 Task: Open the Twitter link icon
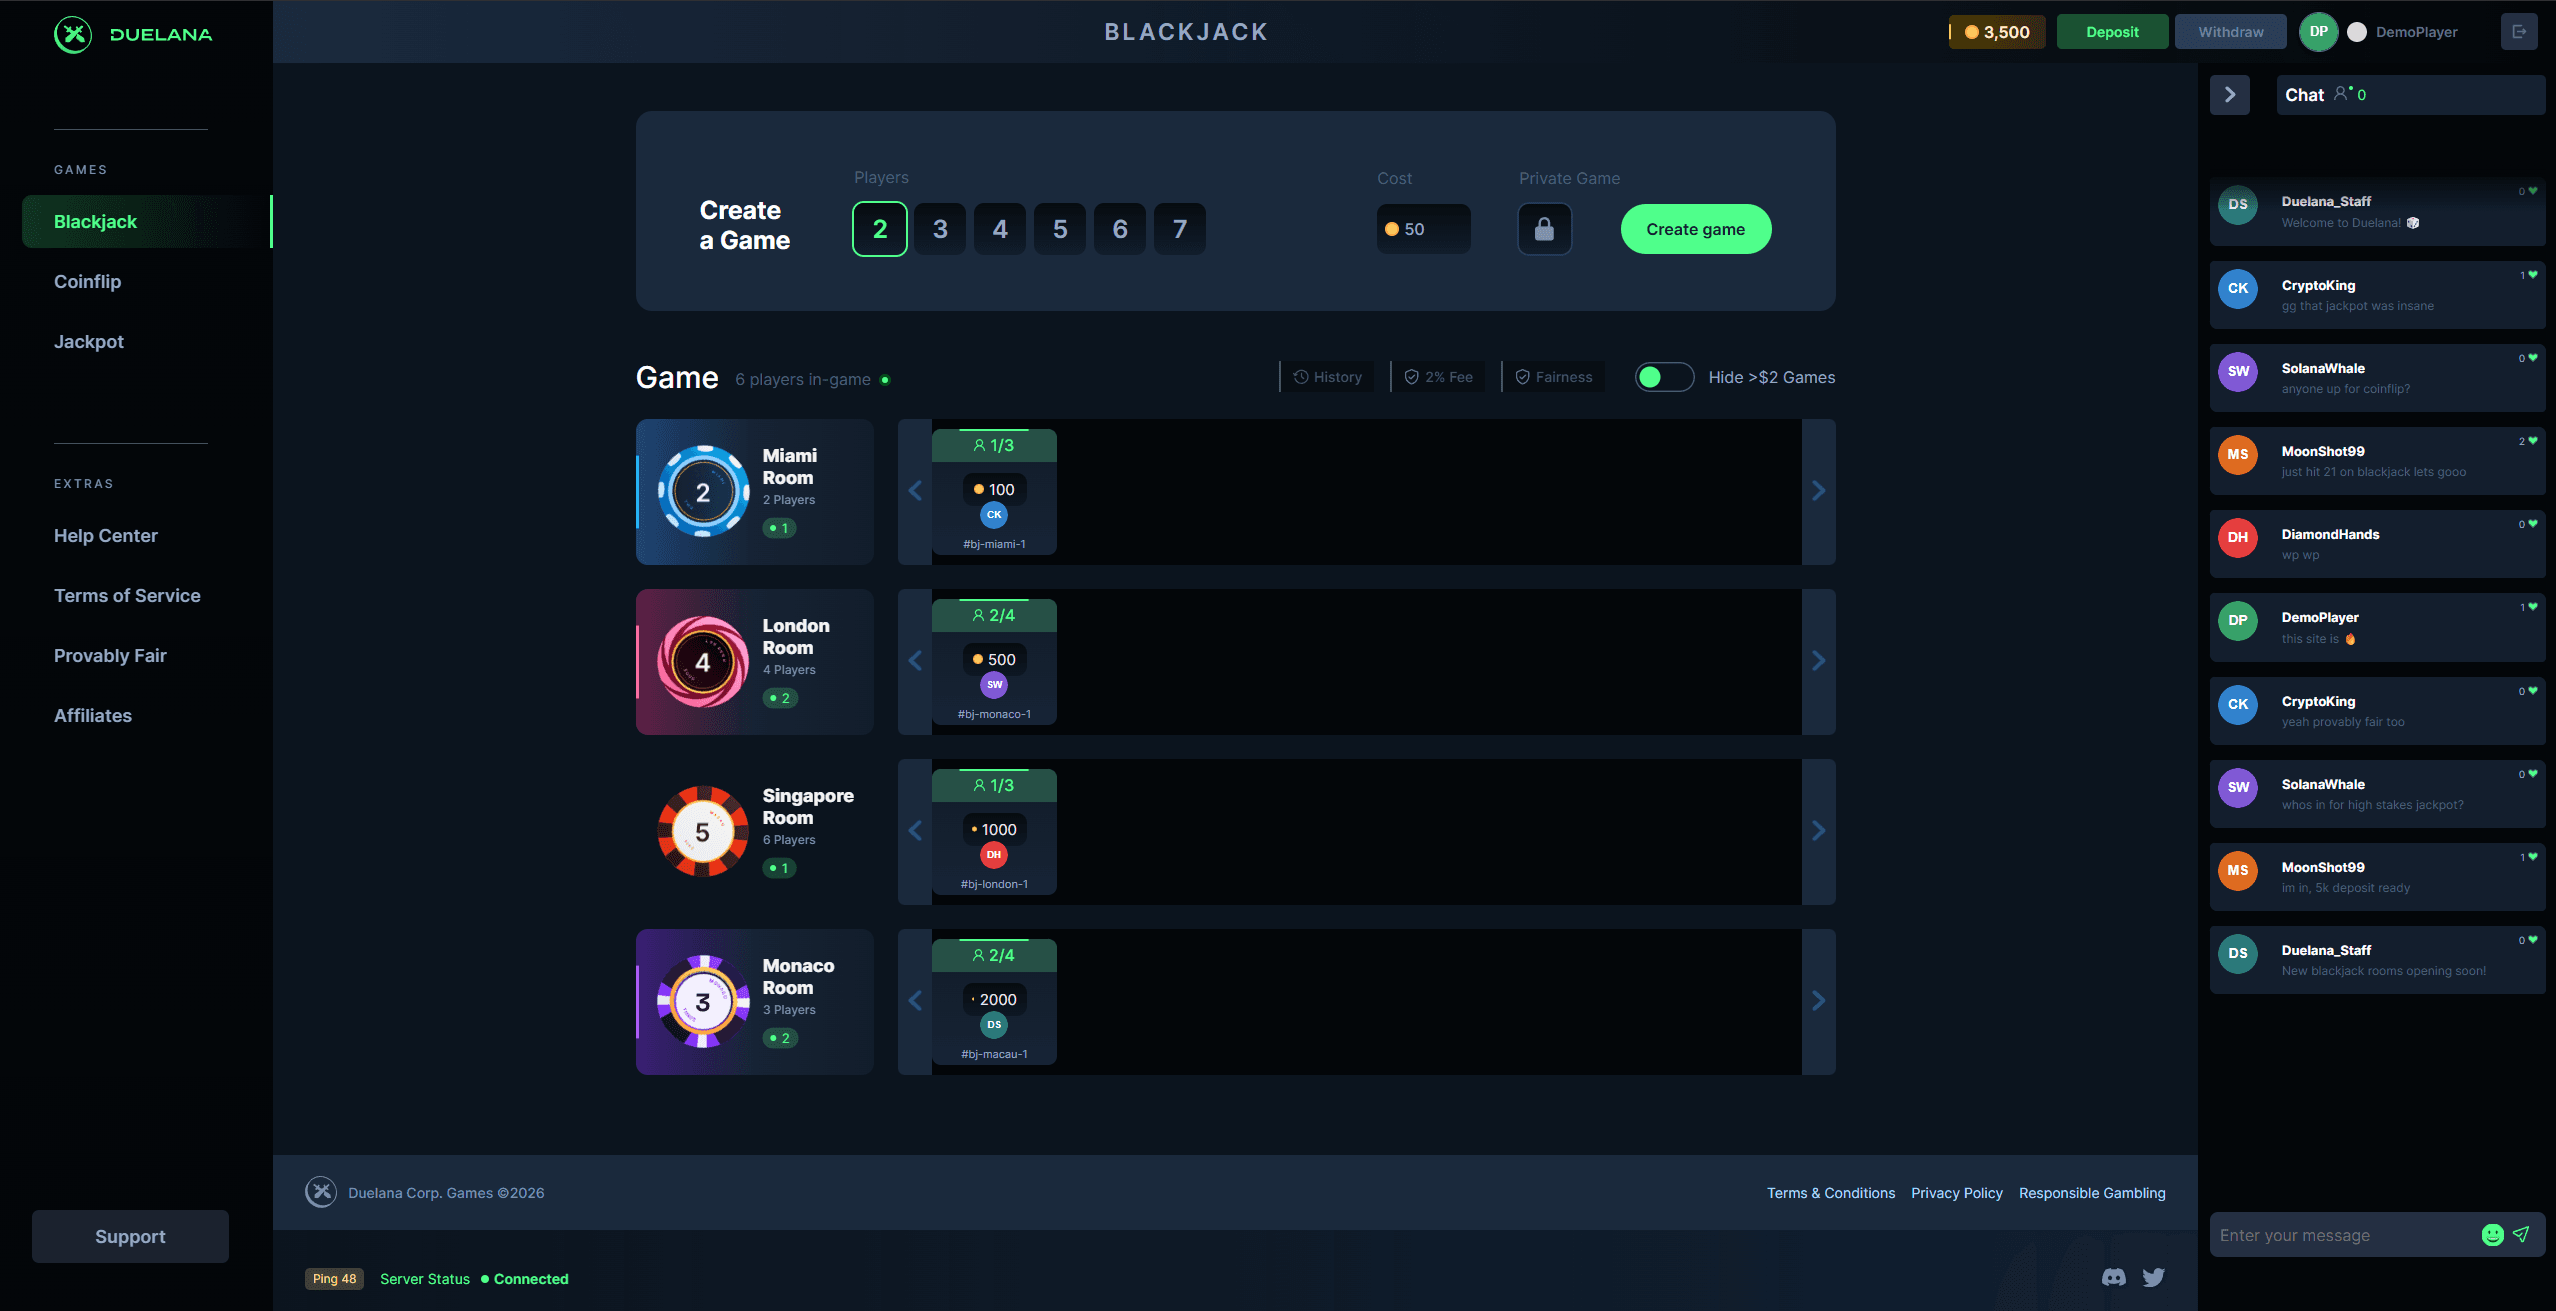coord(2153,1278)
